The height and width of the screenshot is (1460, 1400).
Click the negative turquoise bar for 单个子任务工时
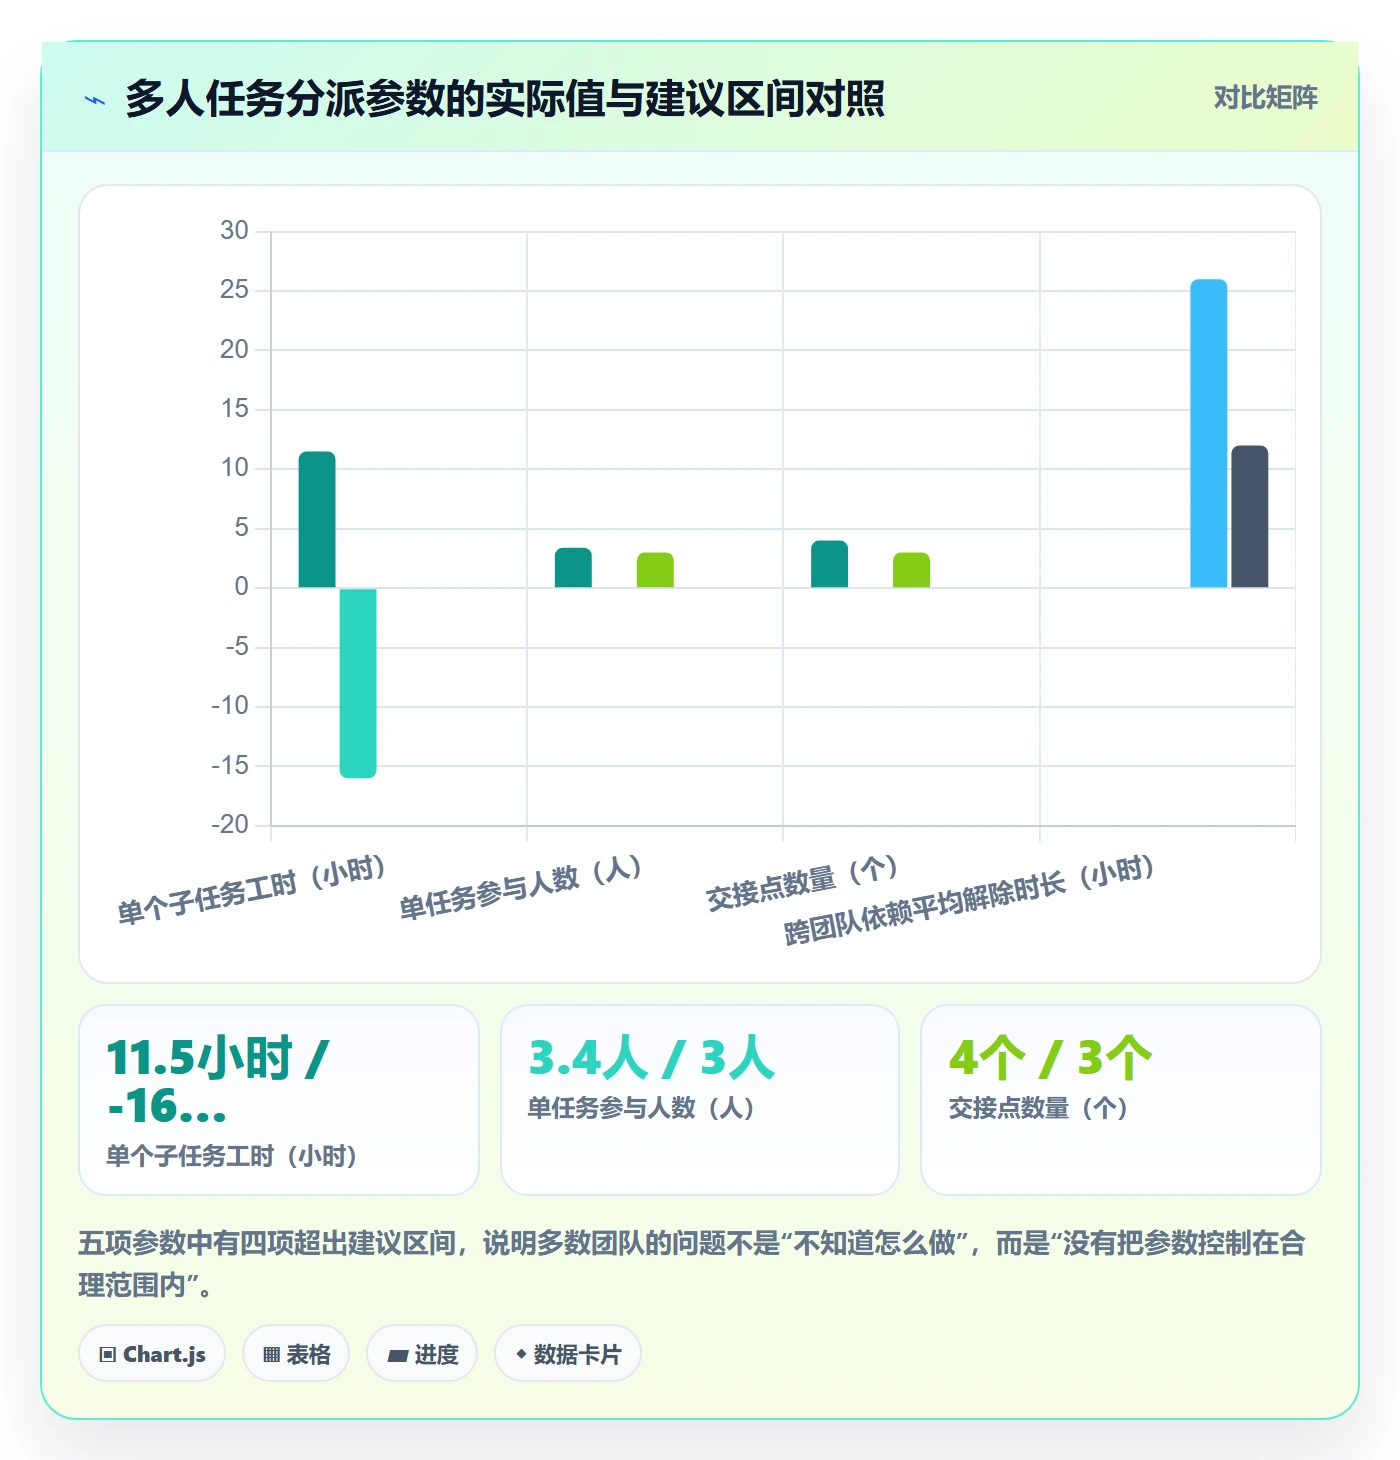[x=358, y=683]
